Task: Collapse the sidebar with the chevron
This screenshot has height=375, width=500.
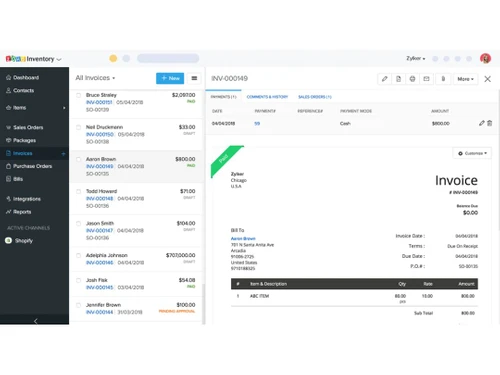Action: click(36, 321)
